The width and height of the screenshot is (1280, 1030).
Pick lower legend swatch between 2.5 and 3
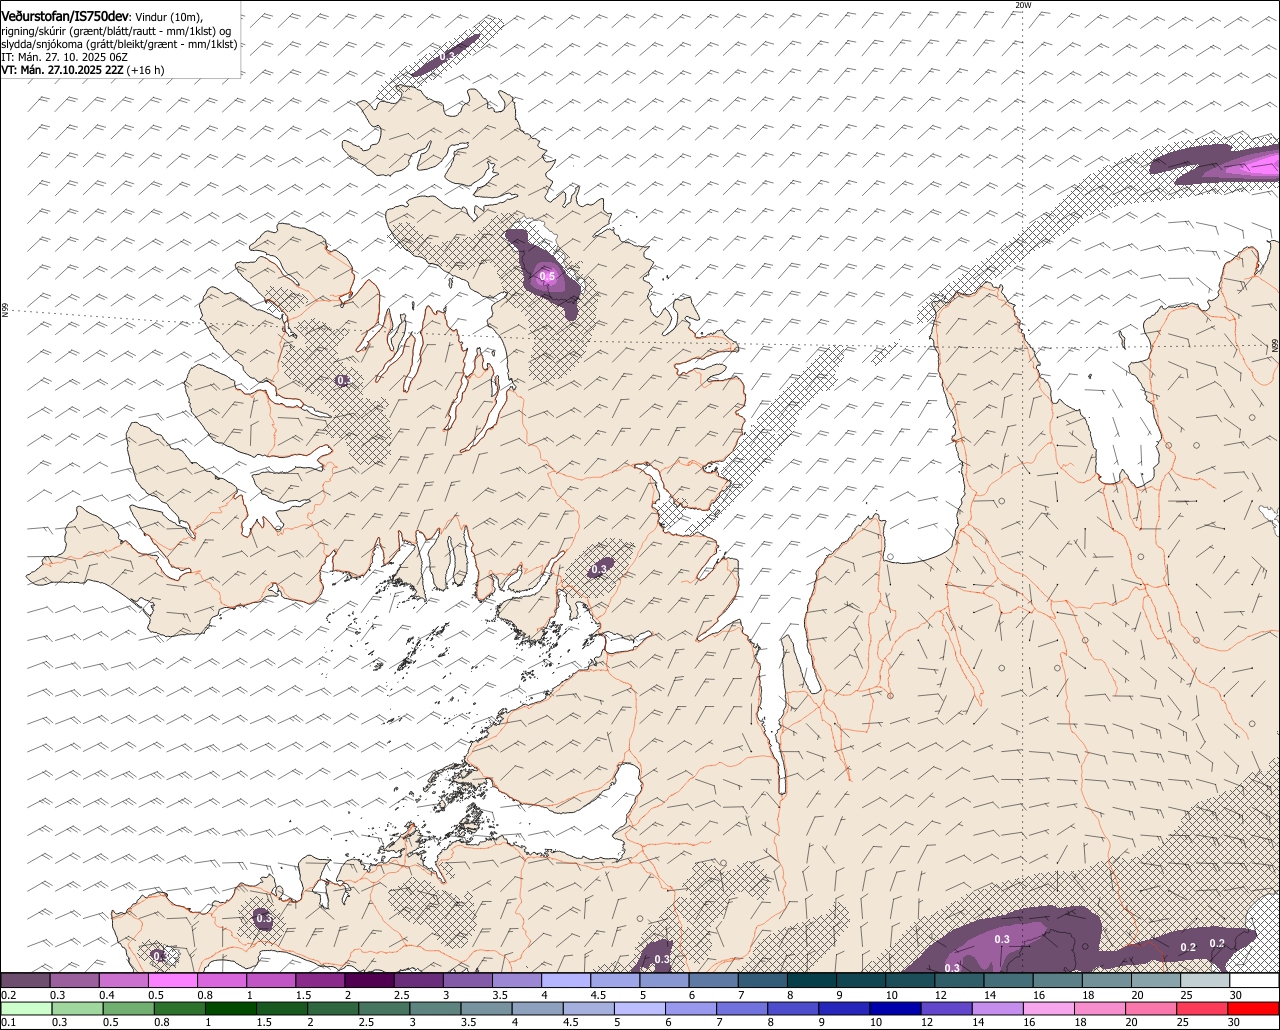click(x=384, y=1008)
